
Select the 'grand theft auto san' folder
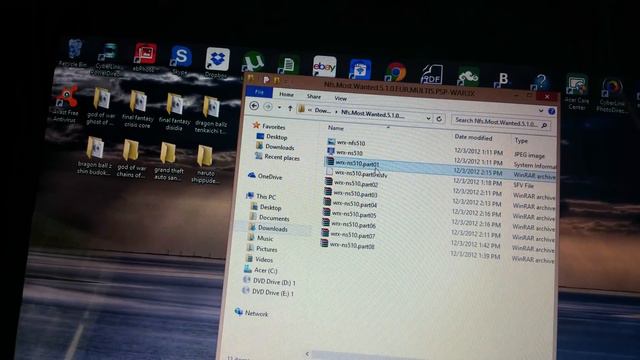[x=168, y=161]
